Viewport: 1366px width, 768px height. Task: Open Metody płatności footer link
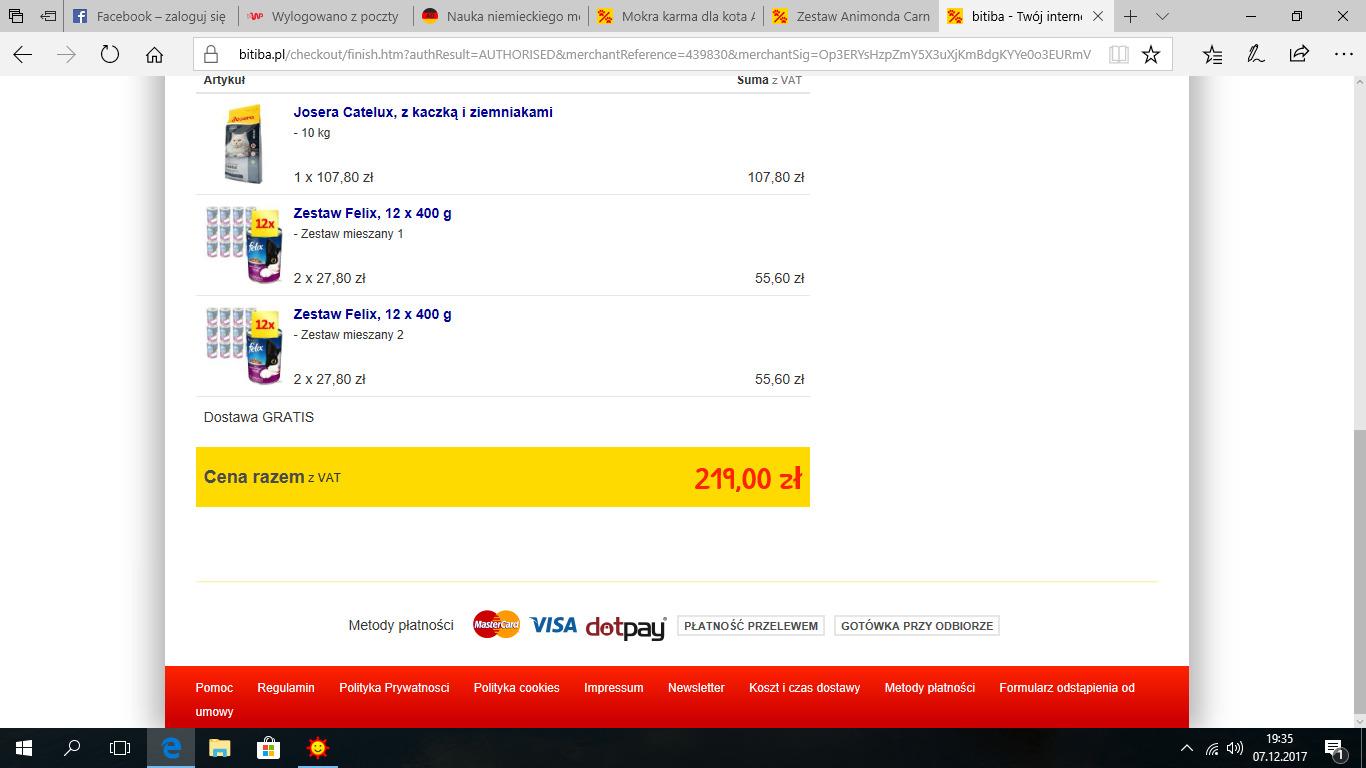click(930, 688)
